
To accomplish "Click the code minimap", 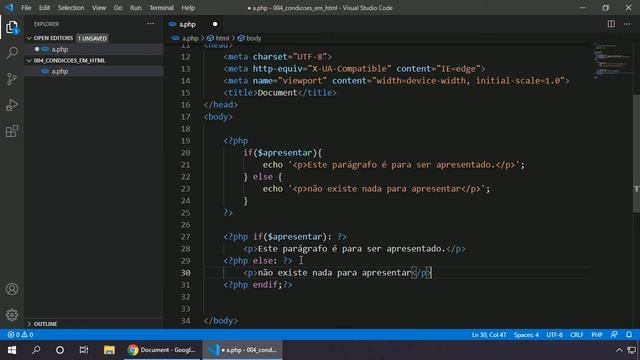I will point(612,60).
